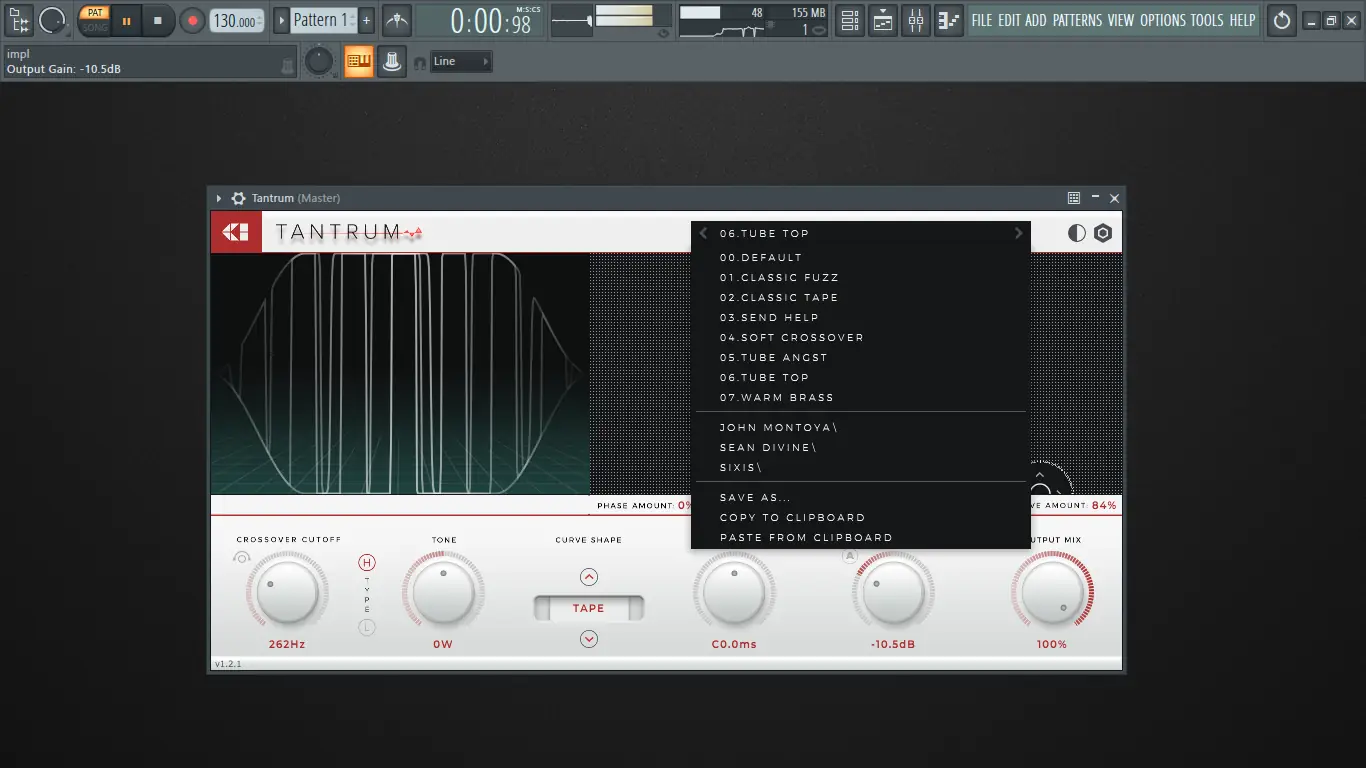
Task: Open the PATTERNS menu
Action: click(x=1077, y=20)
